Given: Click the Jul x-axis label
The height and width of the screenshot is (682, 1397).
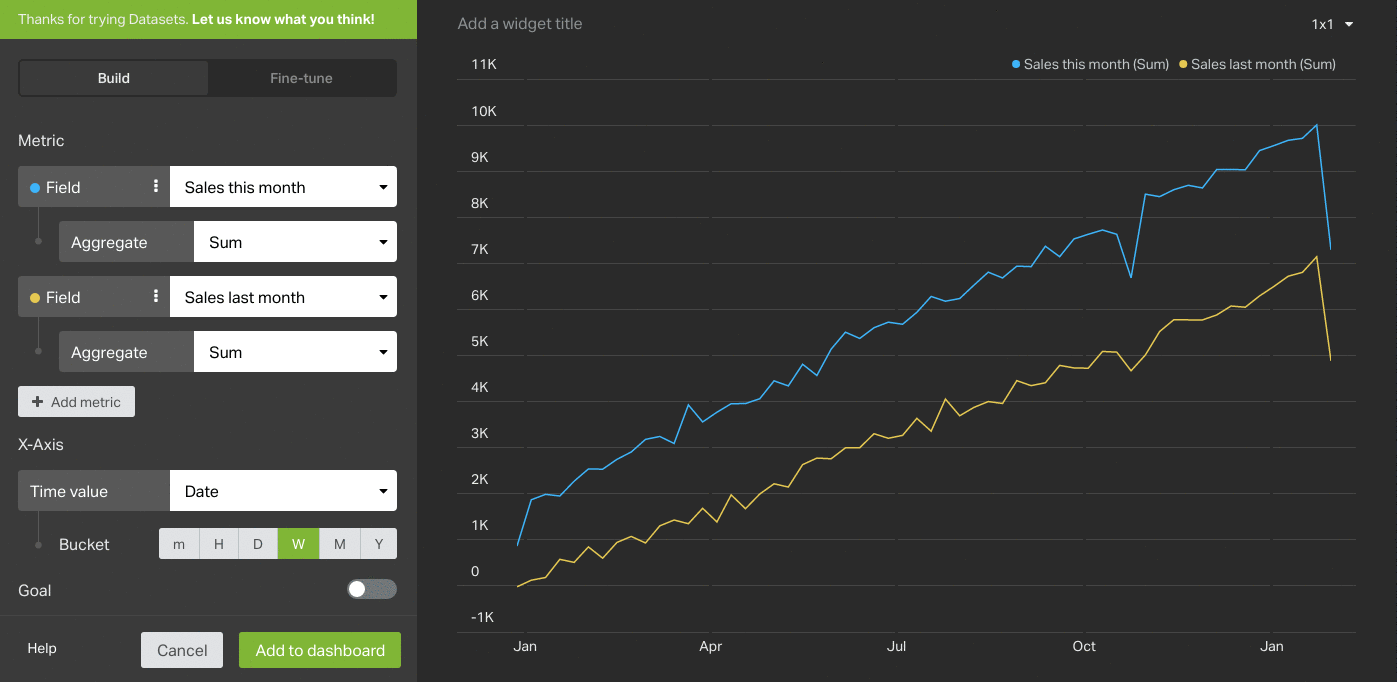Looking at the screenshot, I should pos(896,646).
